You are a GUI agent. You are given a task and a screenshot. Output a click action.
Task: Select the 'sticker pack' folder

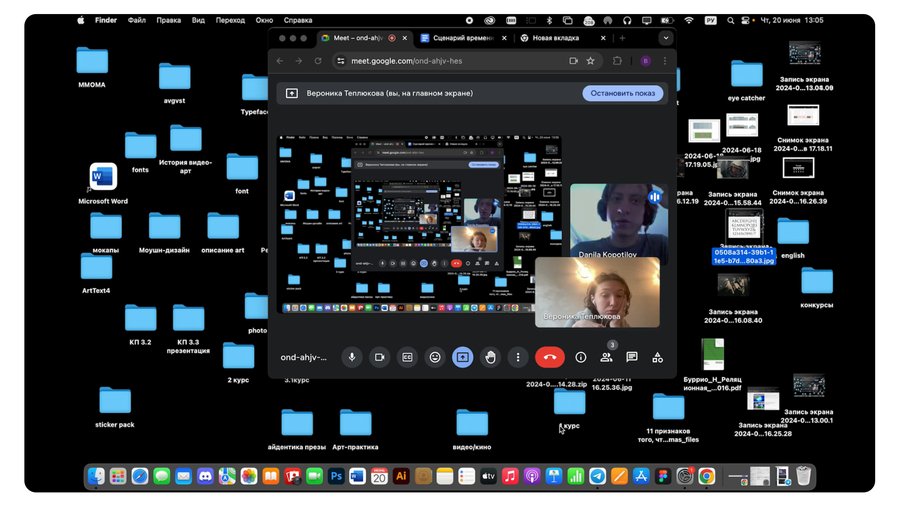(115, 407)
